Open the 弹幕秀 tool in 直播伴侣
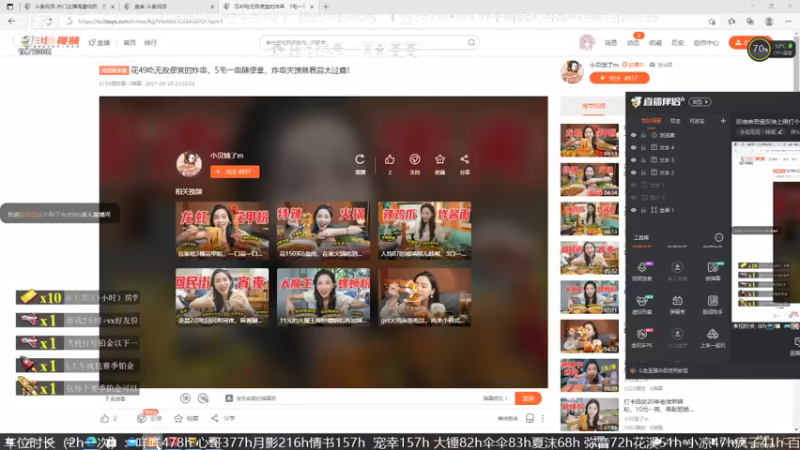The height and width of the screenshot is (450, 800). click(677, 304)
